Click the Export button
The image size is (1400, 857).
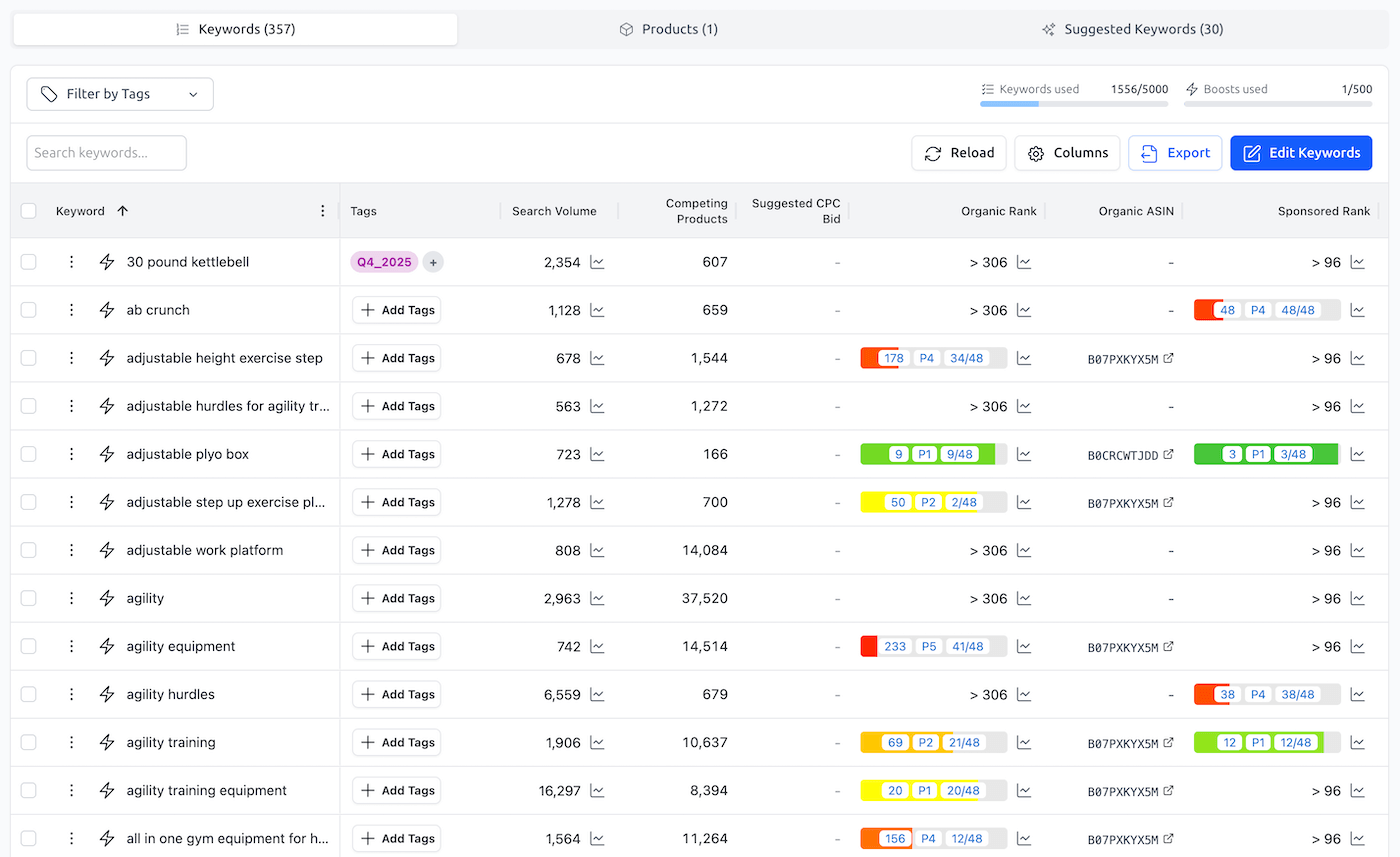[1175, 153]
